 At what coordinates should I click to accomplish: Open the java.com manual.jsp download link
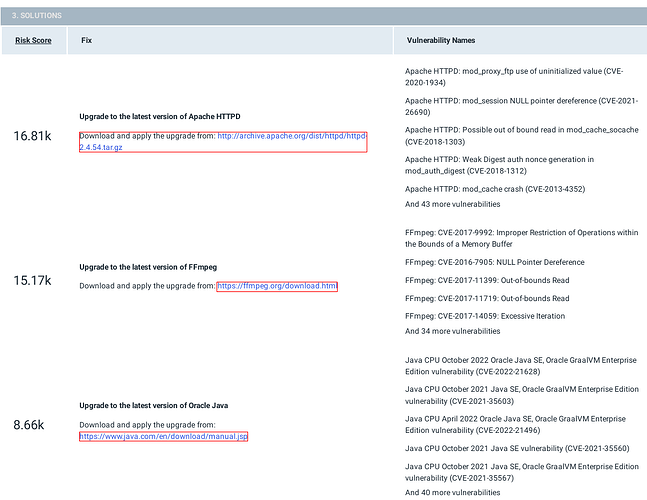163,436
